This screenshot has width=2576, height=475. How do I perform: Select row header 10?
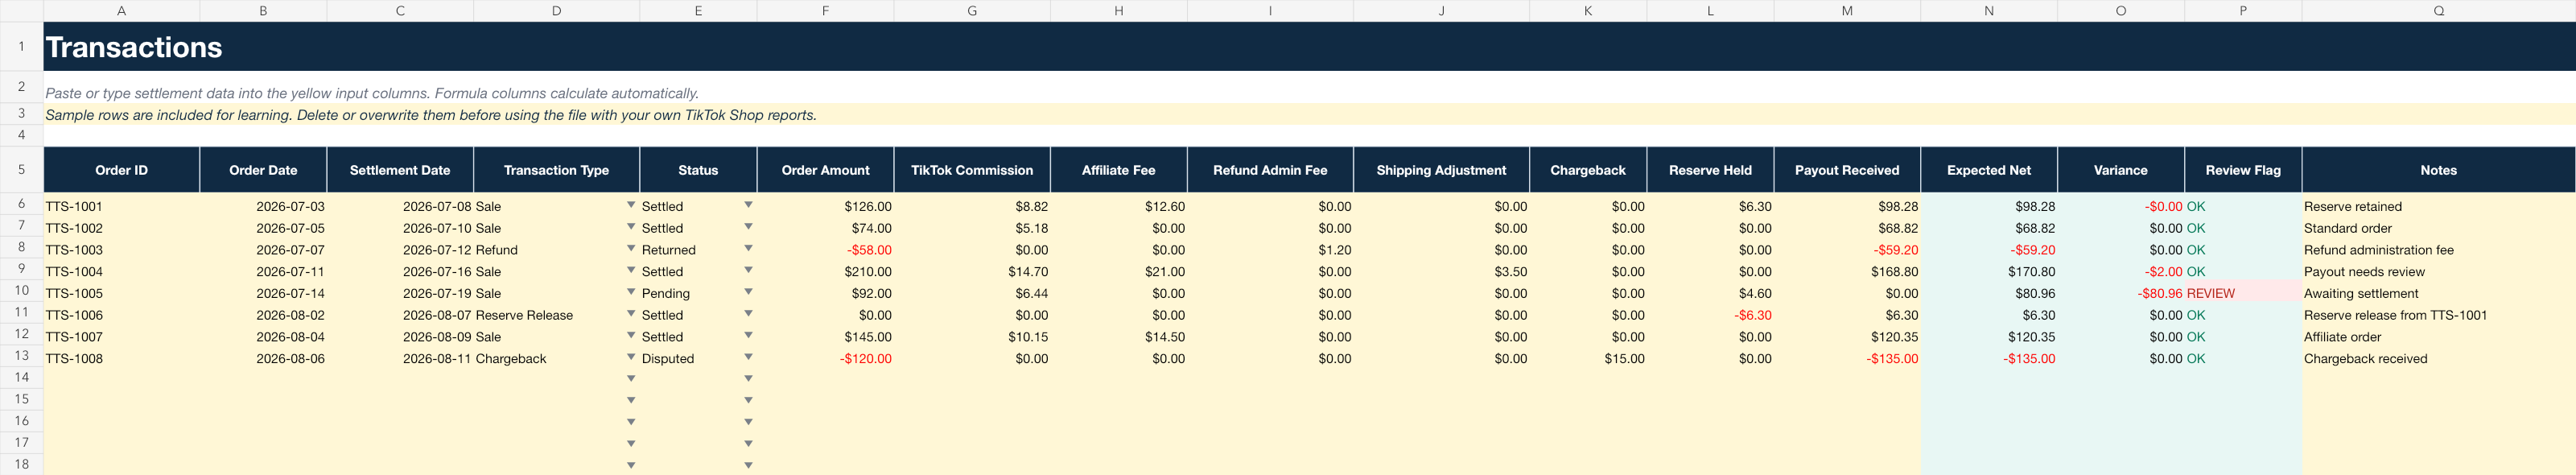pyautogui.click(x=21, y=291)
